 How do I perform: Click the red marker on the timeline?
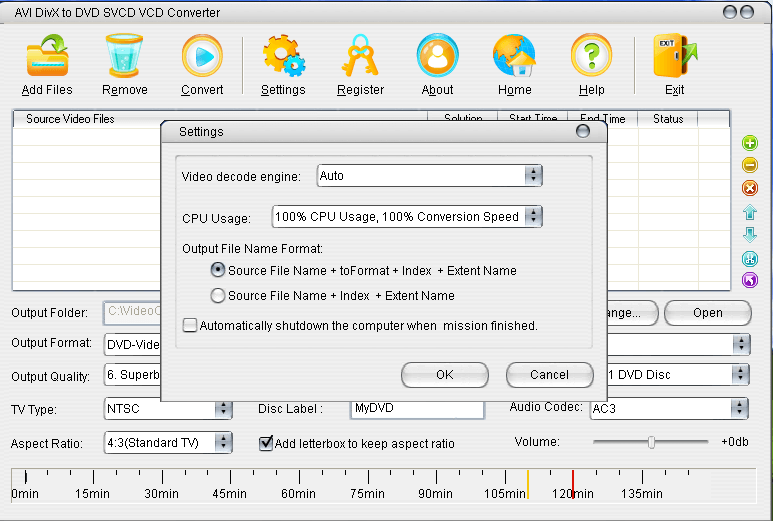(573, 484)
